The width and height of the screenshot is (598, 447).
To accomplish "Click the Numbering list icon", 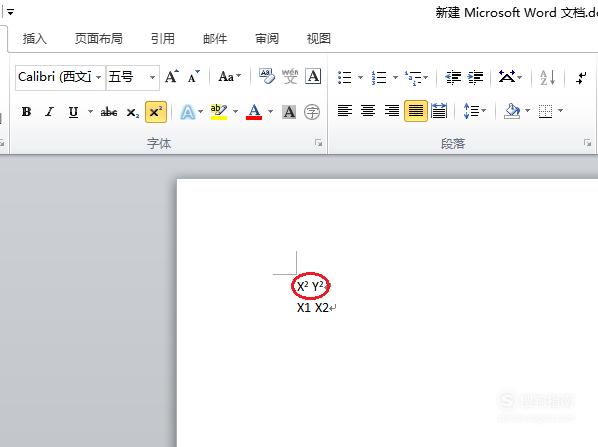I will click(379, 77).
